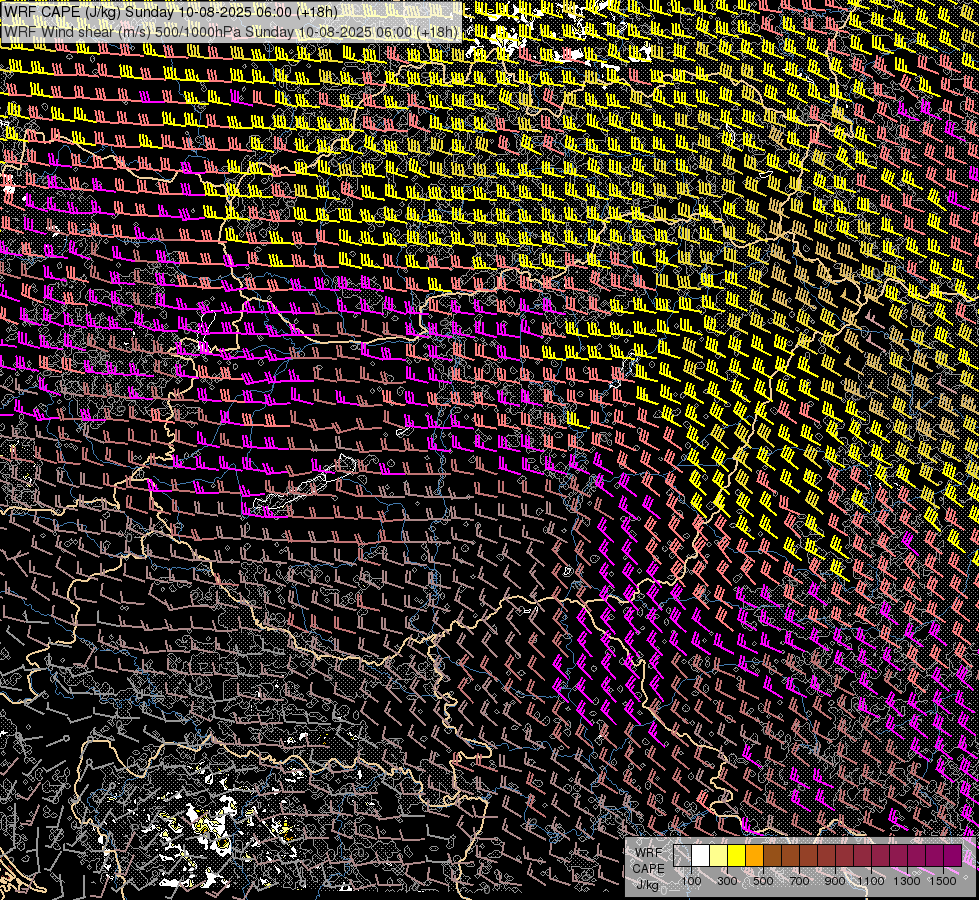Click the WRF Wind shear 500/1000hPa title line
Image resolution: width=979 pixels, height=900 pixels.
[x=230, y=32]
